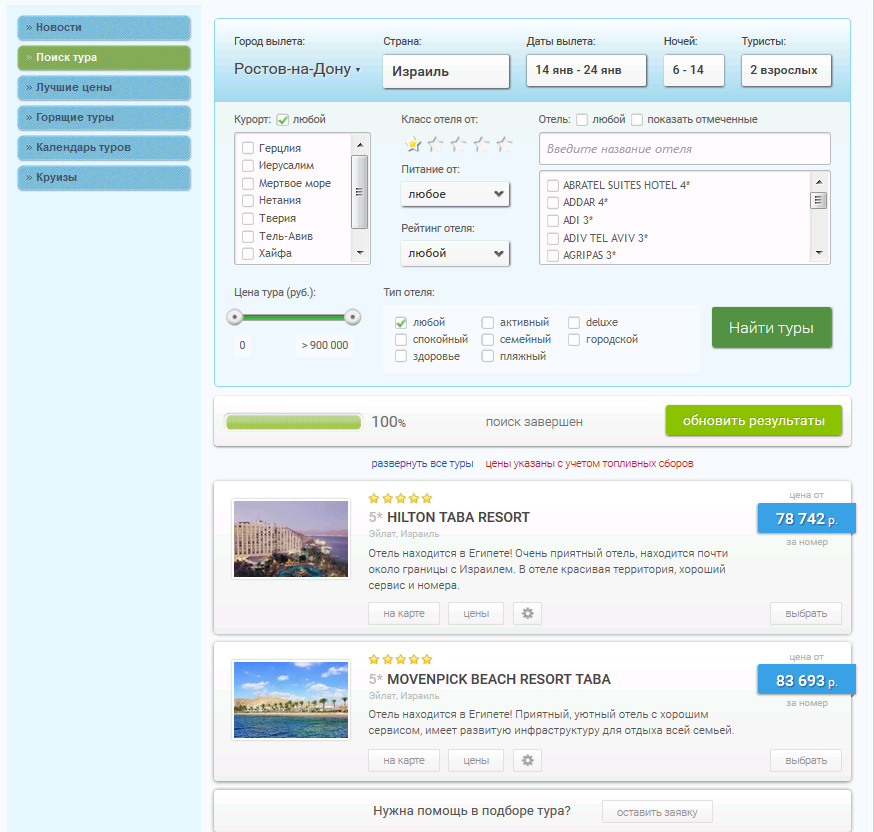
Task: Check the Хайфа resort
Action: coord(248,254)
